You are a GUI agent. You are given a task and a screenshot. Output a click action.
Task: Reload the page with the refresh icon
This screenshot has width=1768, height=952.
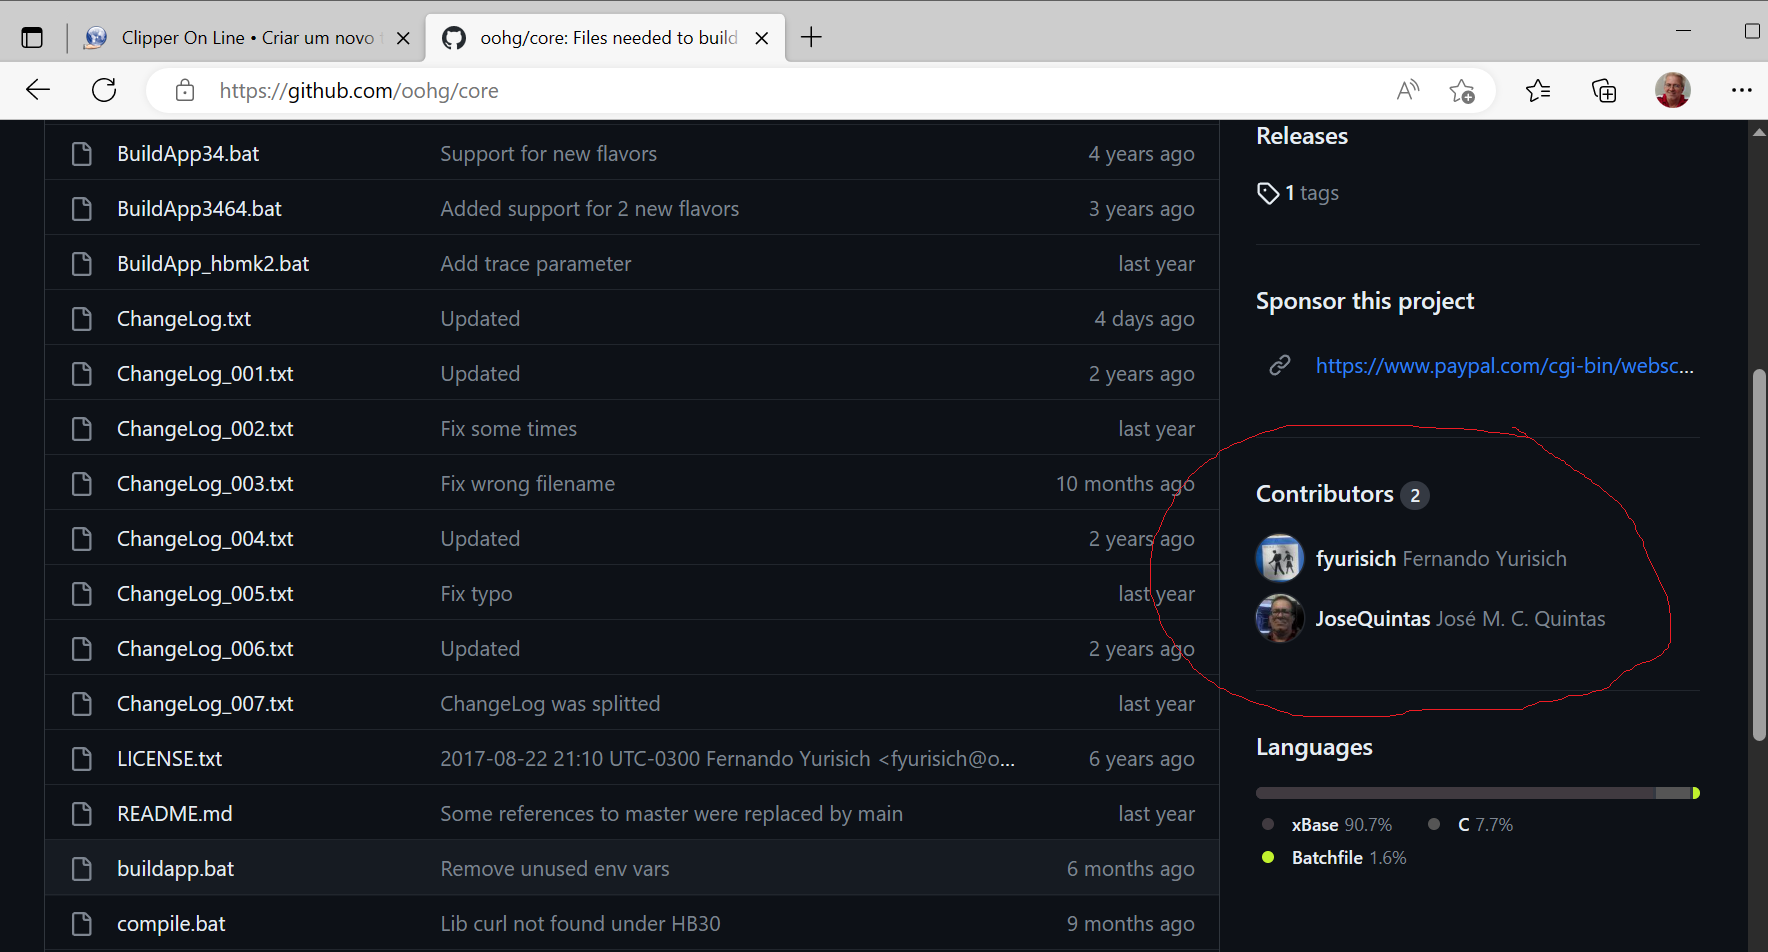[x=104, y=90]
